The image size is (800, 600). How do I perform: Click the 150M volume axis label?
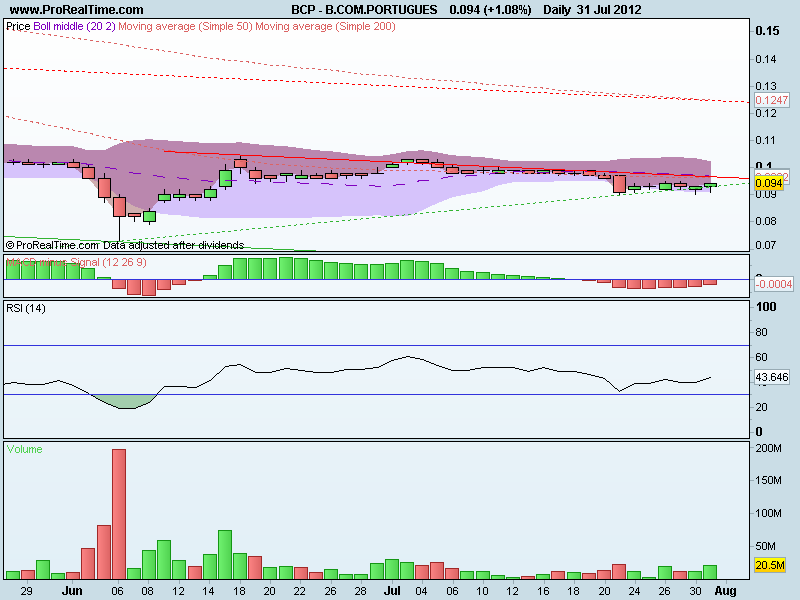pyautogui.click(x=768, y=481)
